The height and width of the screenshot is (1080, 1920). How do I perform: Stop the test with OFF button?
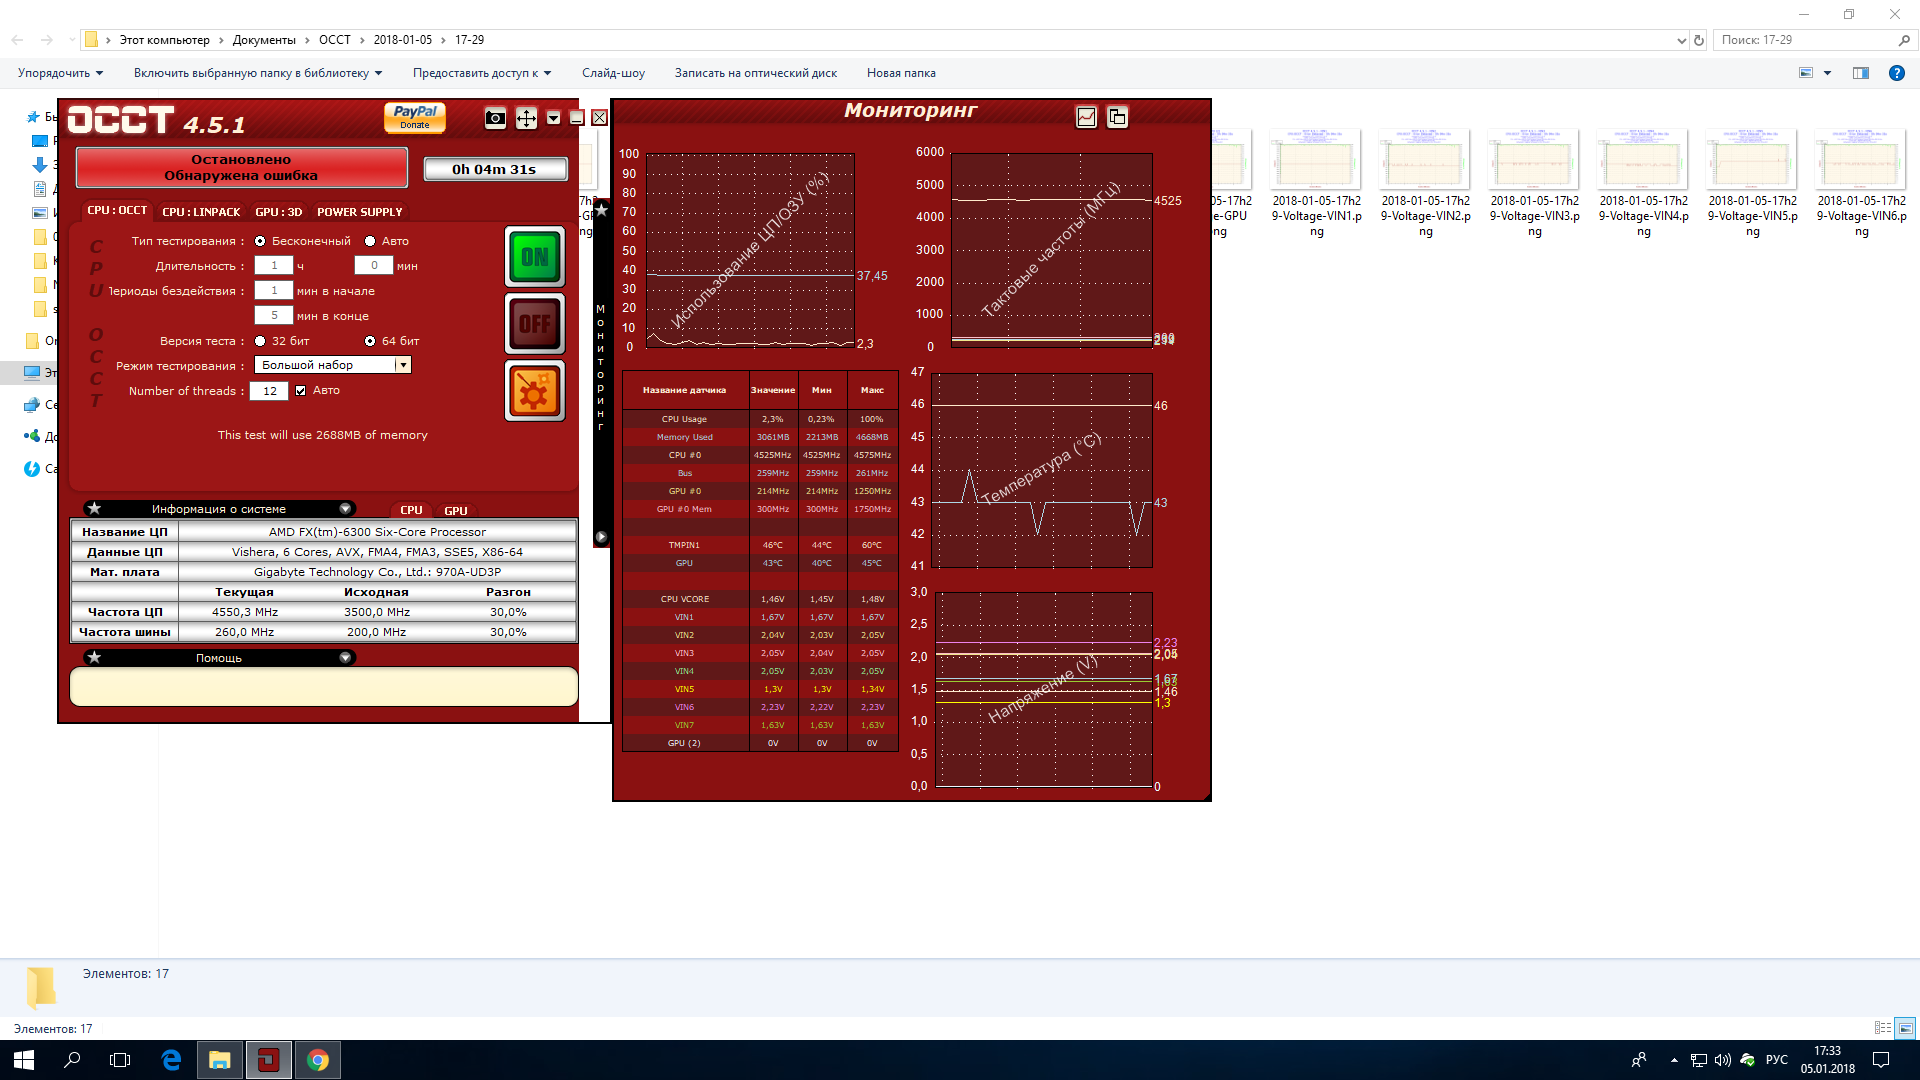(535, 324)
